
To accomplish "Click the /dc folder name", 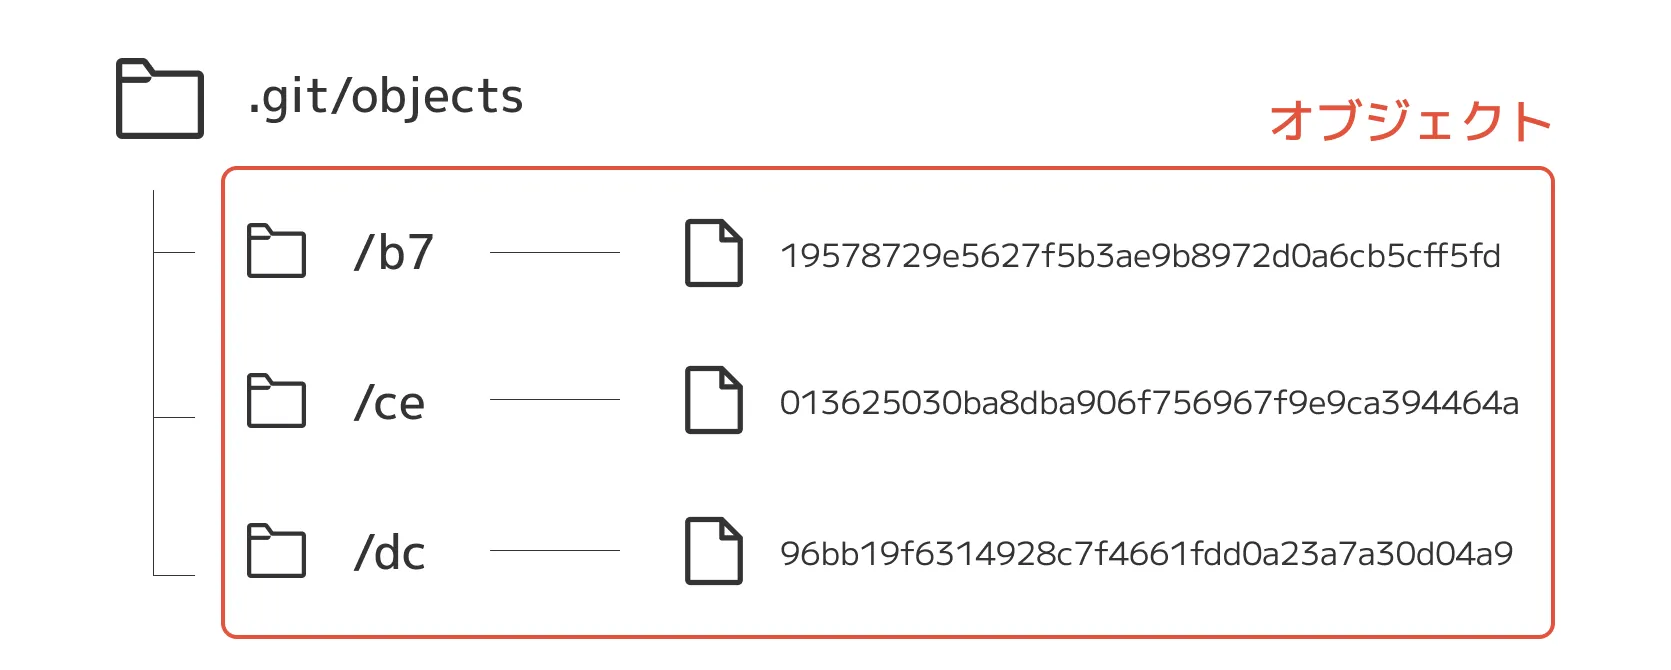I will (389, 553).
